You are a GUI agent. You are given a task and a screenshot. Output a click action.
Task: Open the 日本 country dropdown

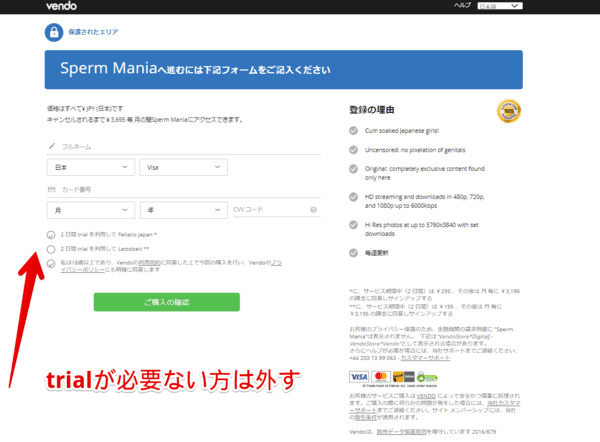(x=91, y=167)
